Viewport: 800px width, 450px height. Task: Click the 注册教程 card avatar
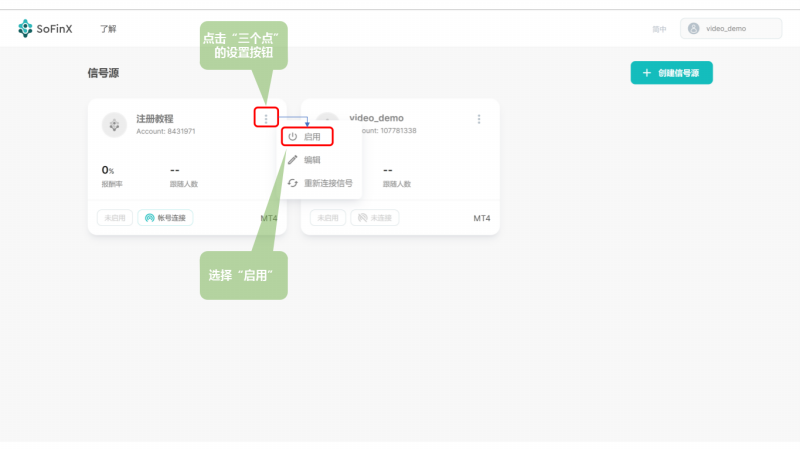pos(114,124)
